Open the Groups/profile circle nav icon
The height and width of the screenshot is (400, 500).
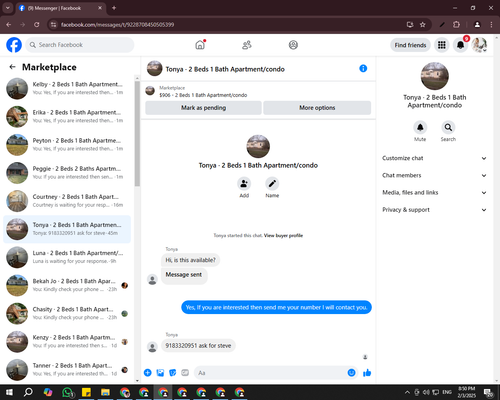point(293,45)
